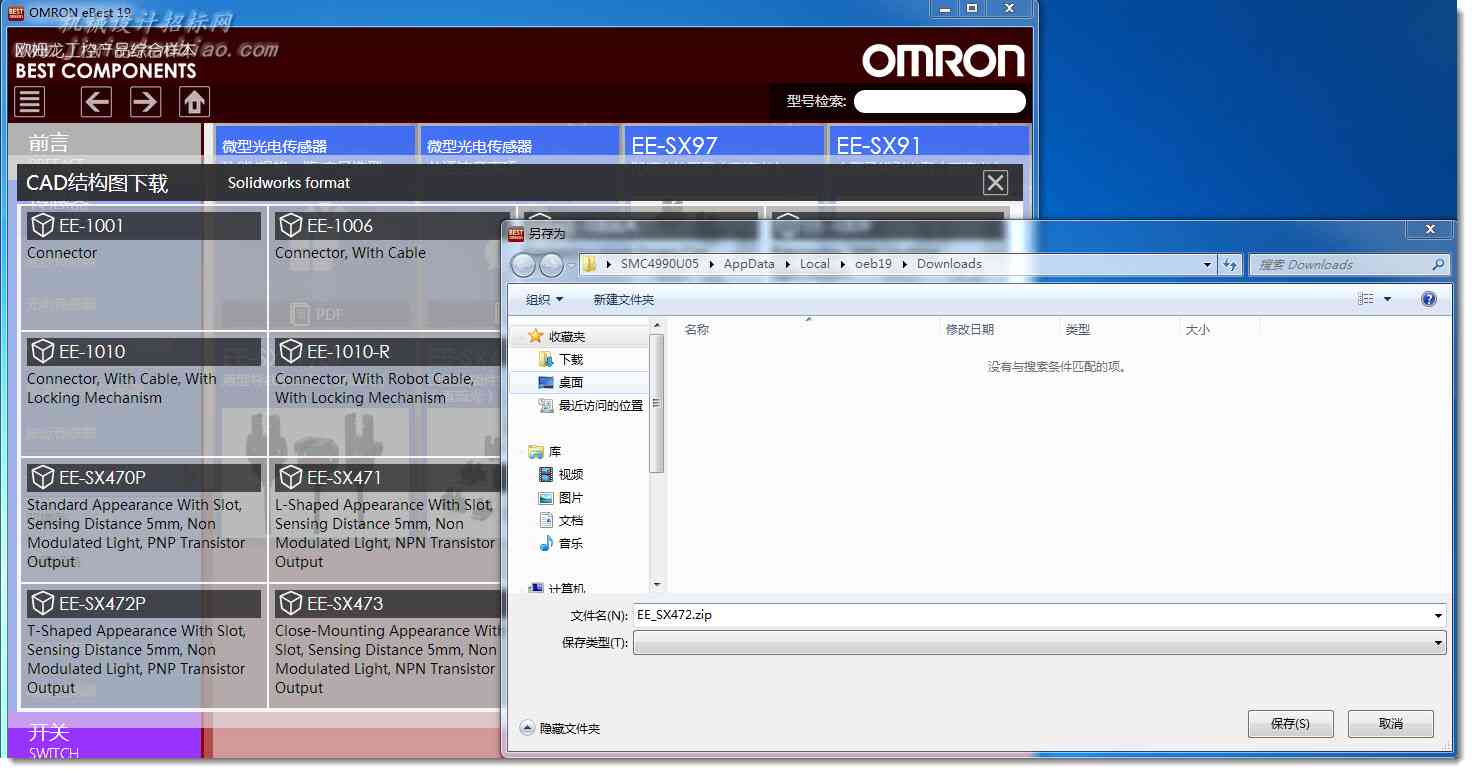Open the 保存类型 file type dropdown
This screenshot has height=773, width=1472.
pyautogui.click(x=1040, y=642)
